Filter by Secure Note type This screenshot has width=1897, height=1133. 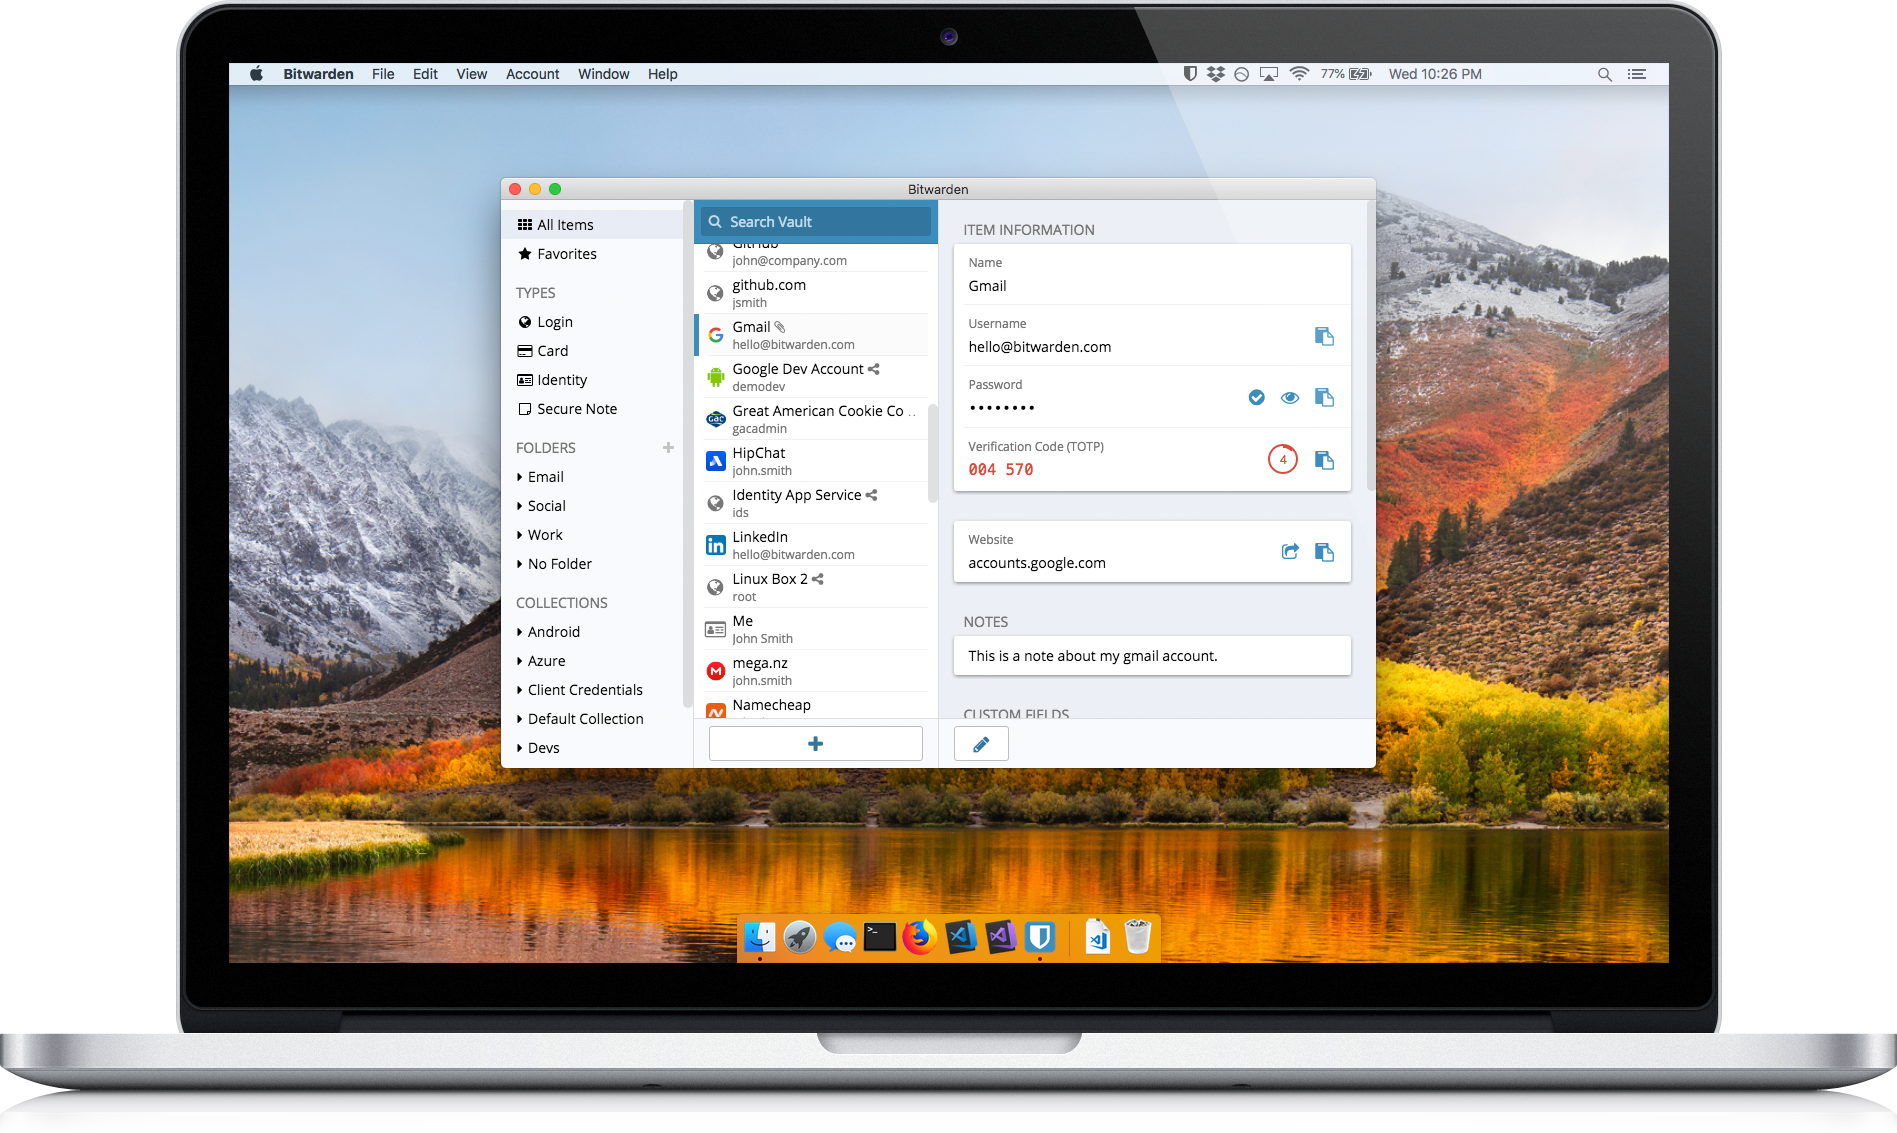coord(576,409)
